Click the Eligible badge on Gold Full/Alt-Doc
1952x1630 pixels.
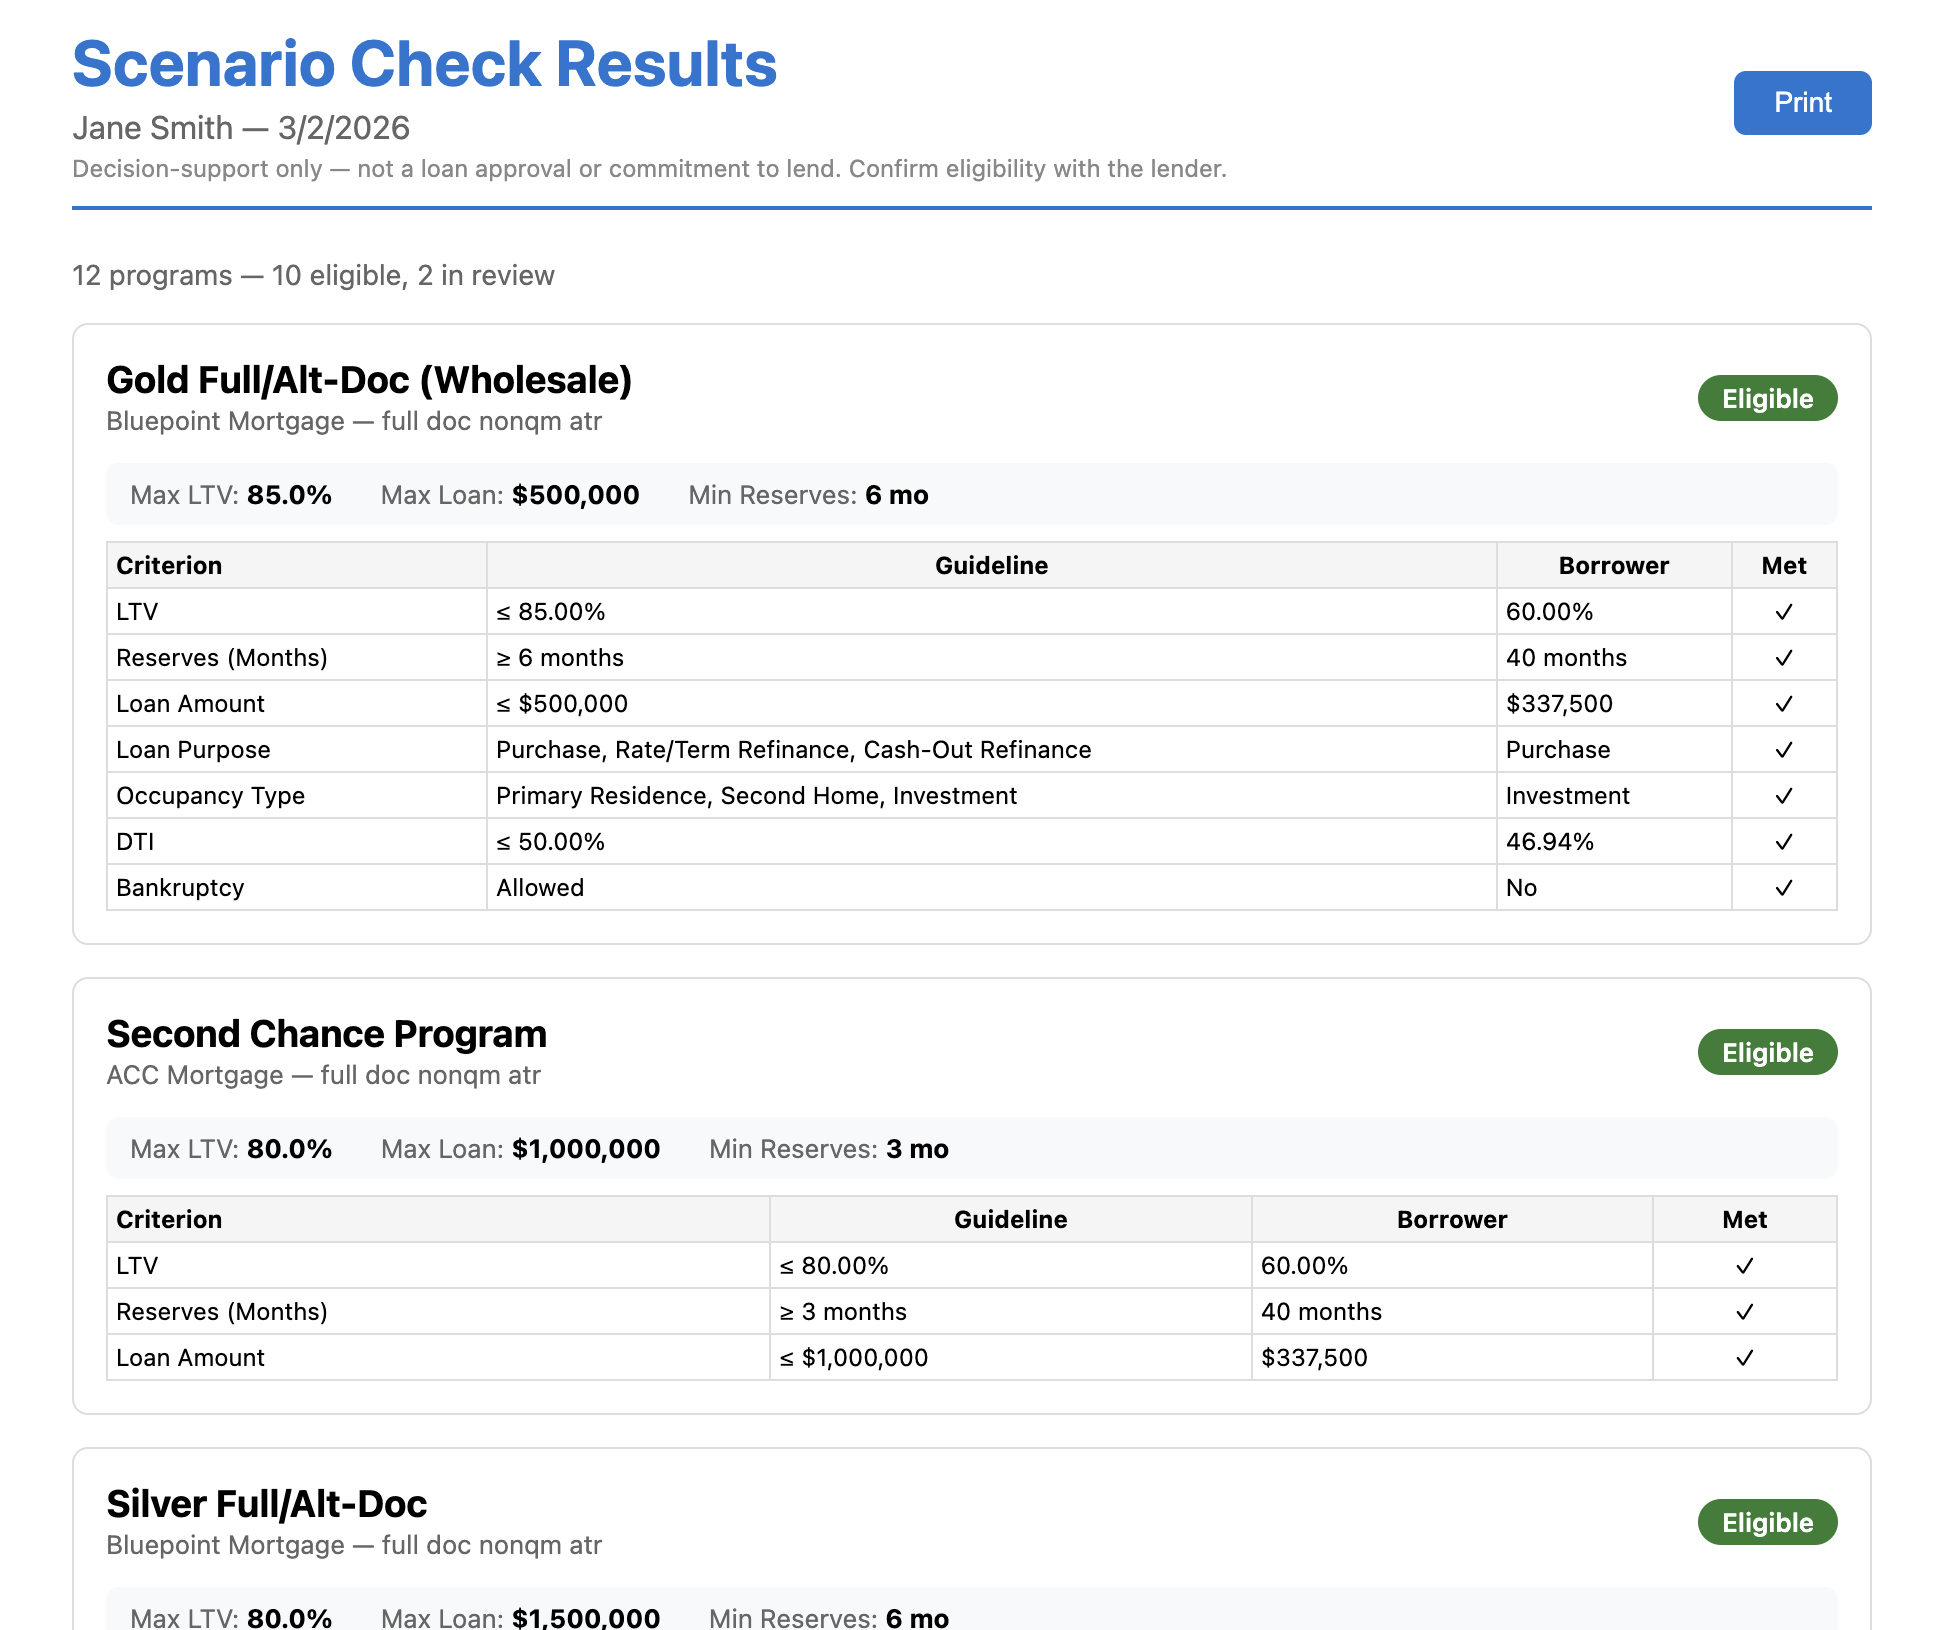click(1767, 397)
